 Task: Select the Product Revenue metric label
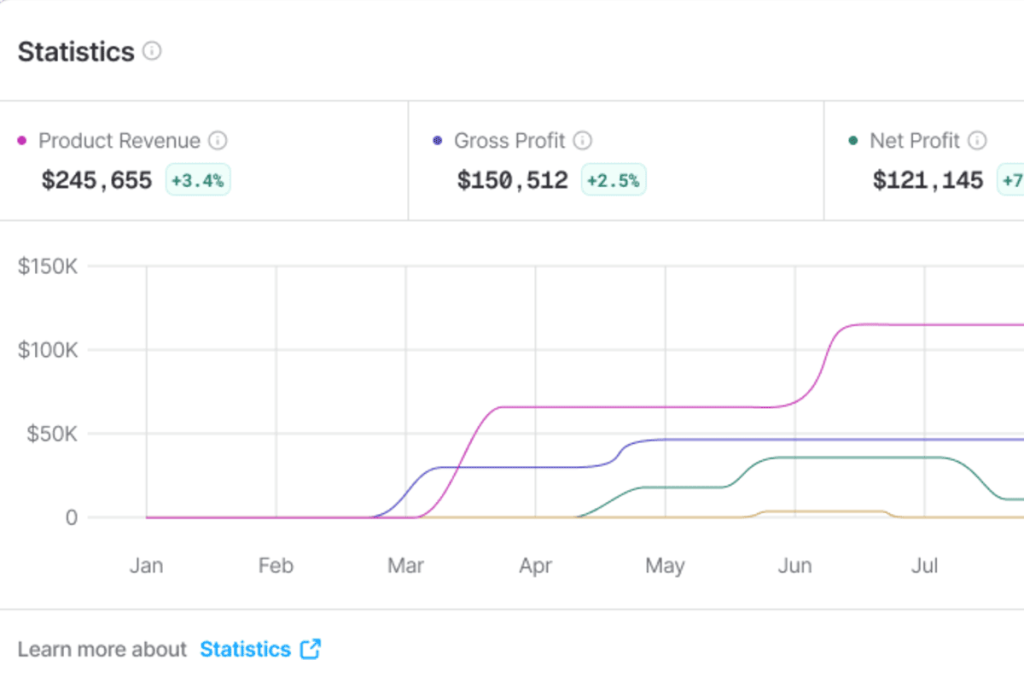[119, 141]
